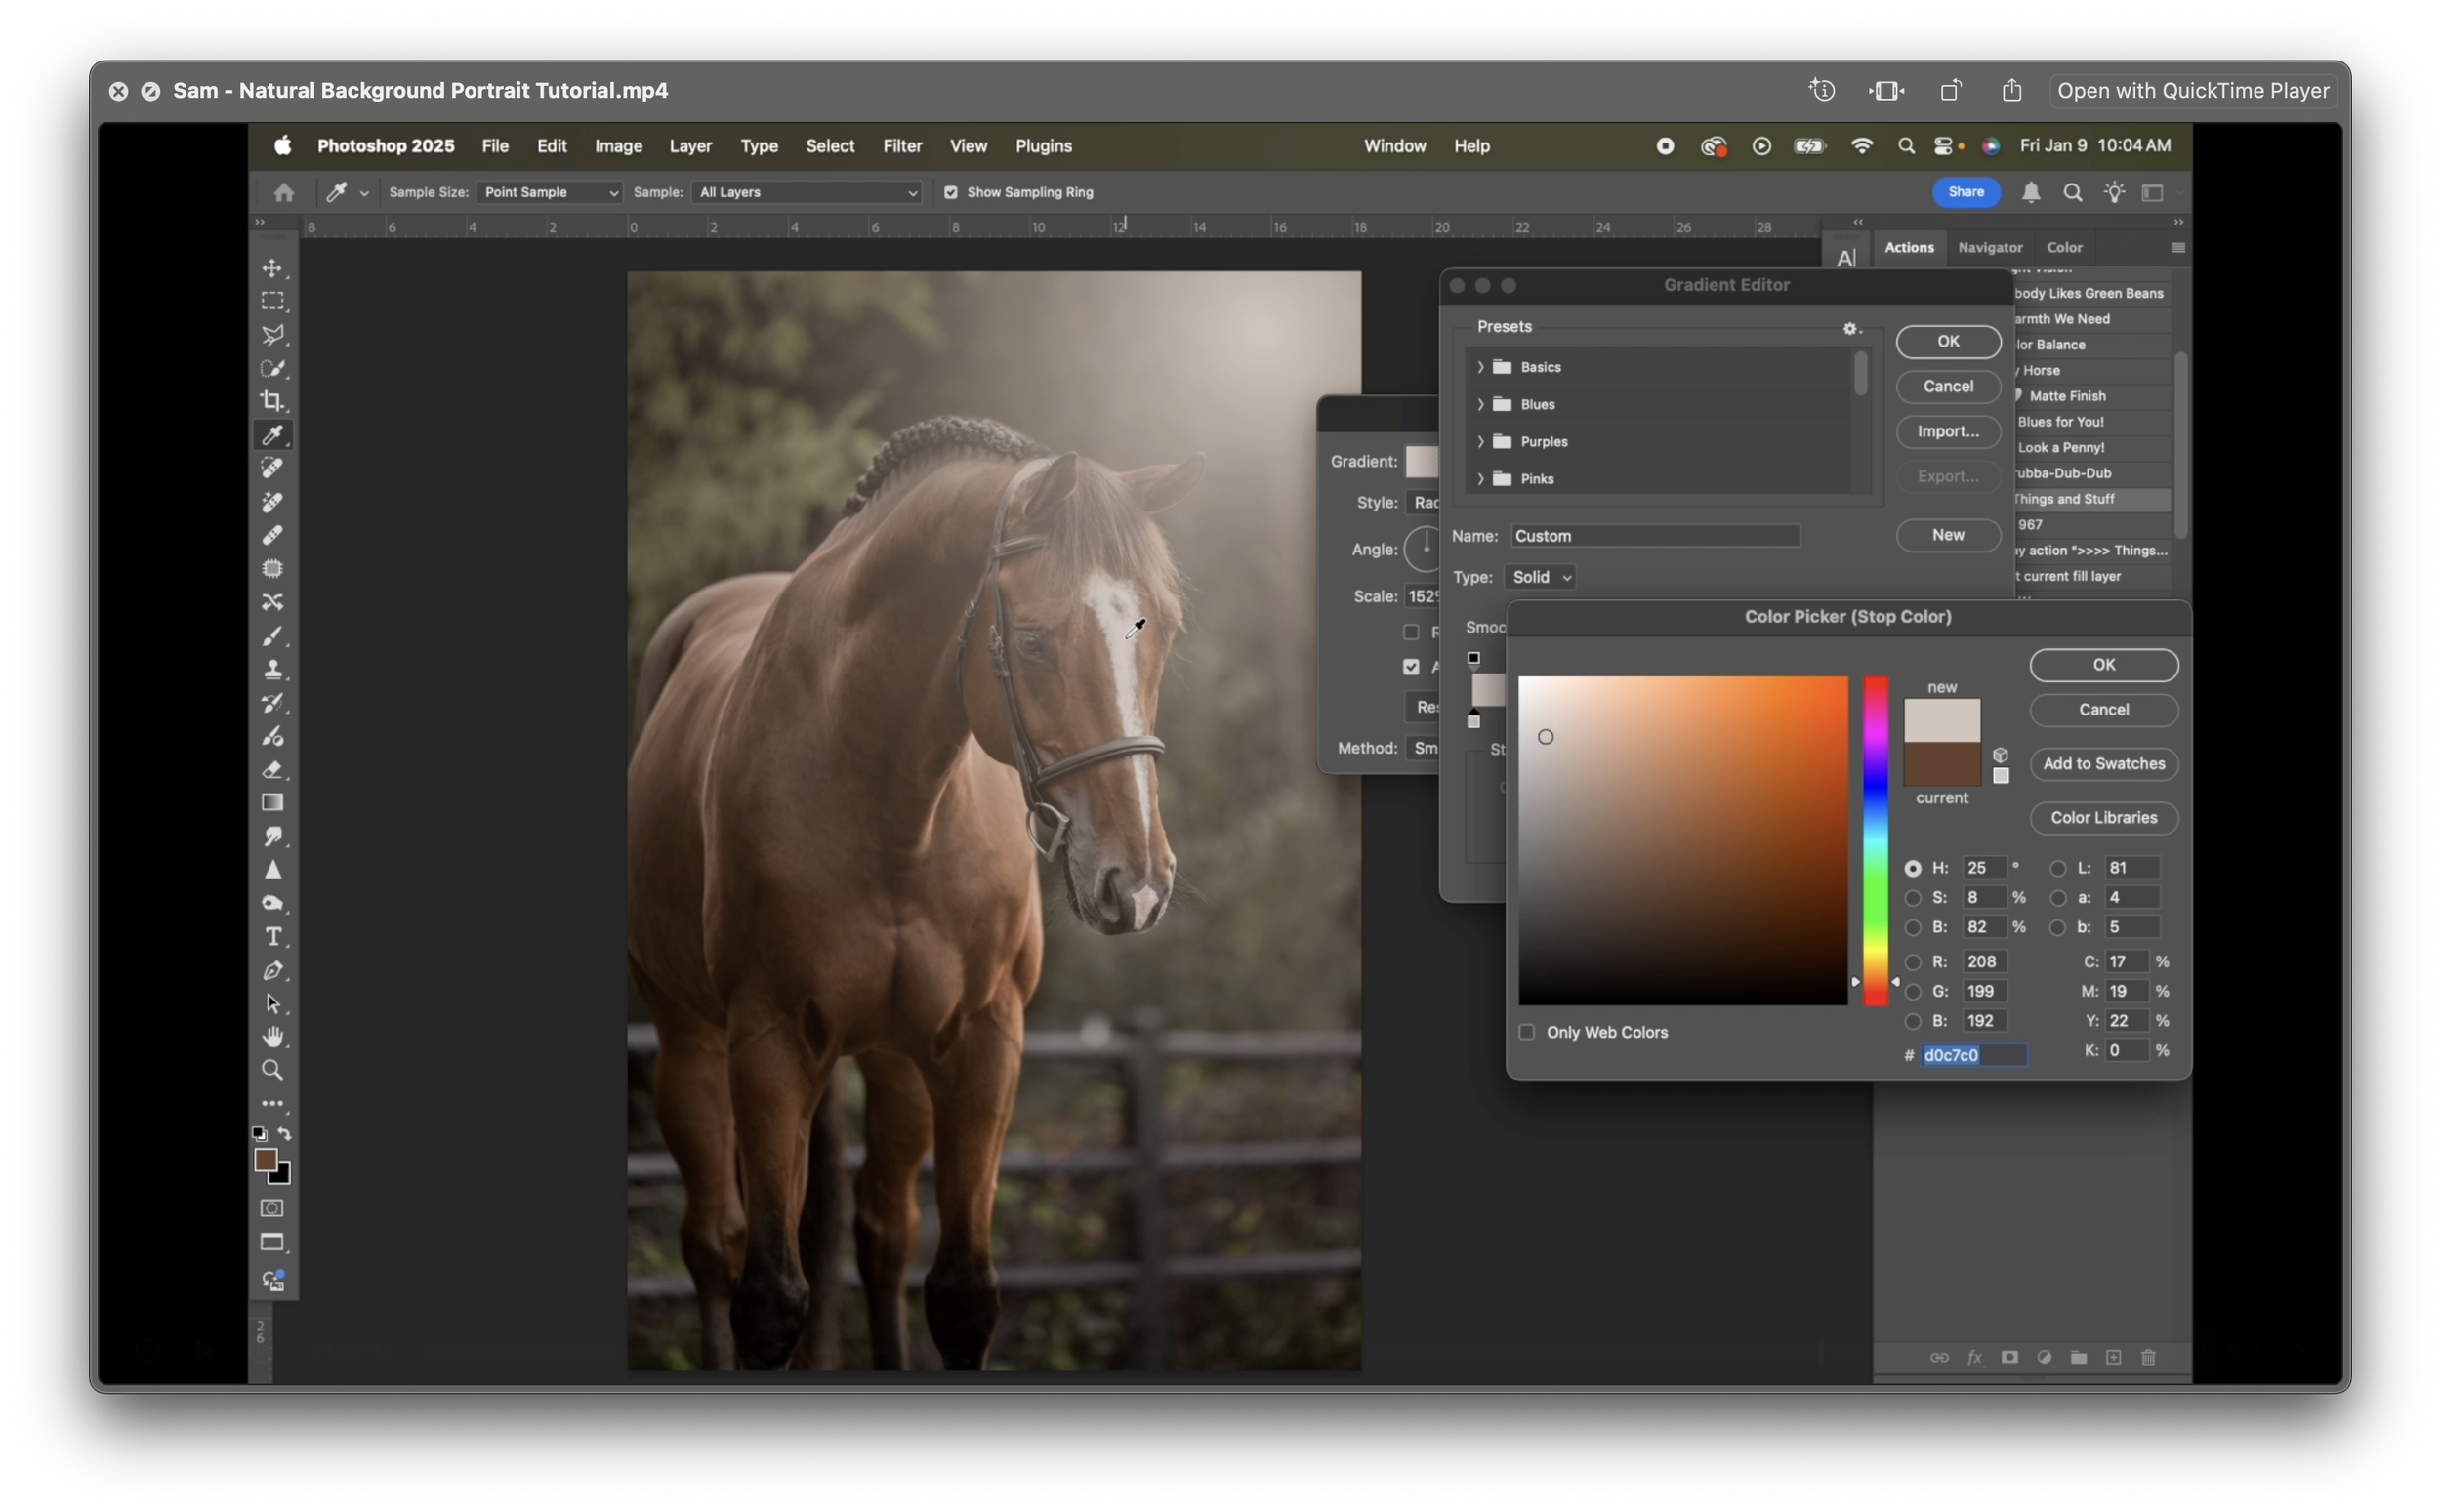The image size is (2441, 1512).
Task: Select the Hue radio button in Color Picker
Action: click(x=1913, y=868)
